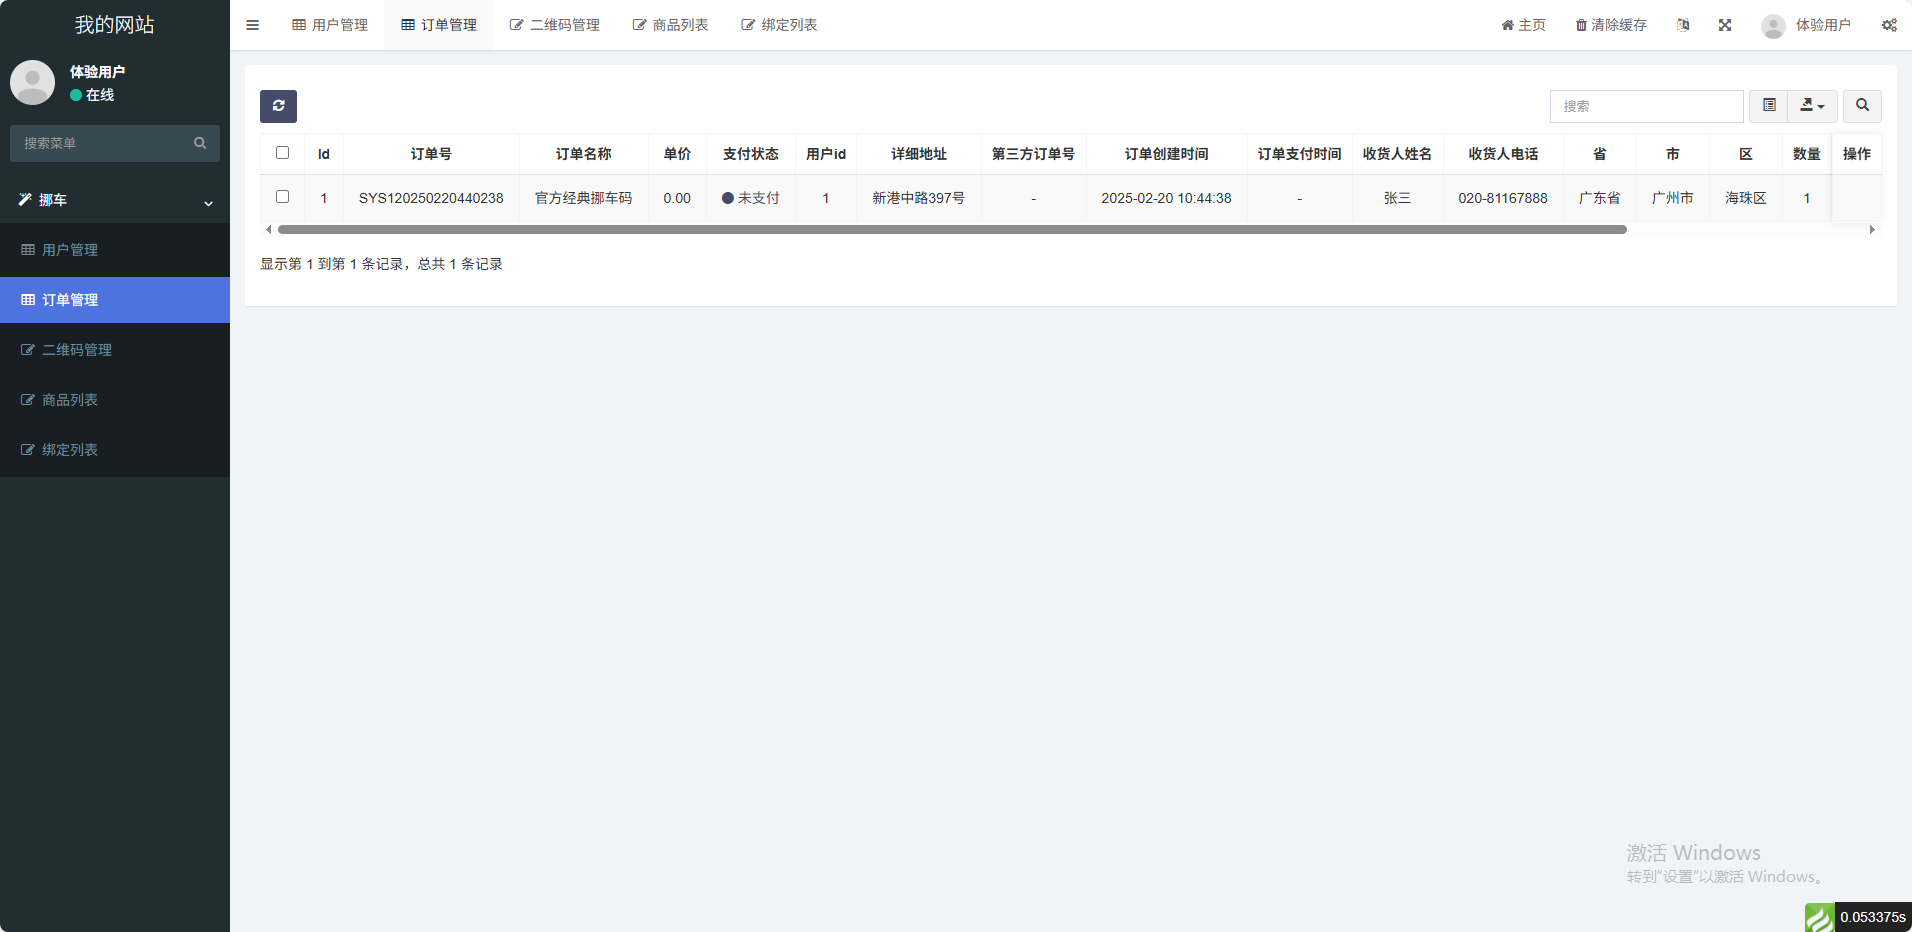The image size is (1912, 932).
Task: Sort by the 订单创建时间 column header
Action: click(x=1166, y=154)
